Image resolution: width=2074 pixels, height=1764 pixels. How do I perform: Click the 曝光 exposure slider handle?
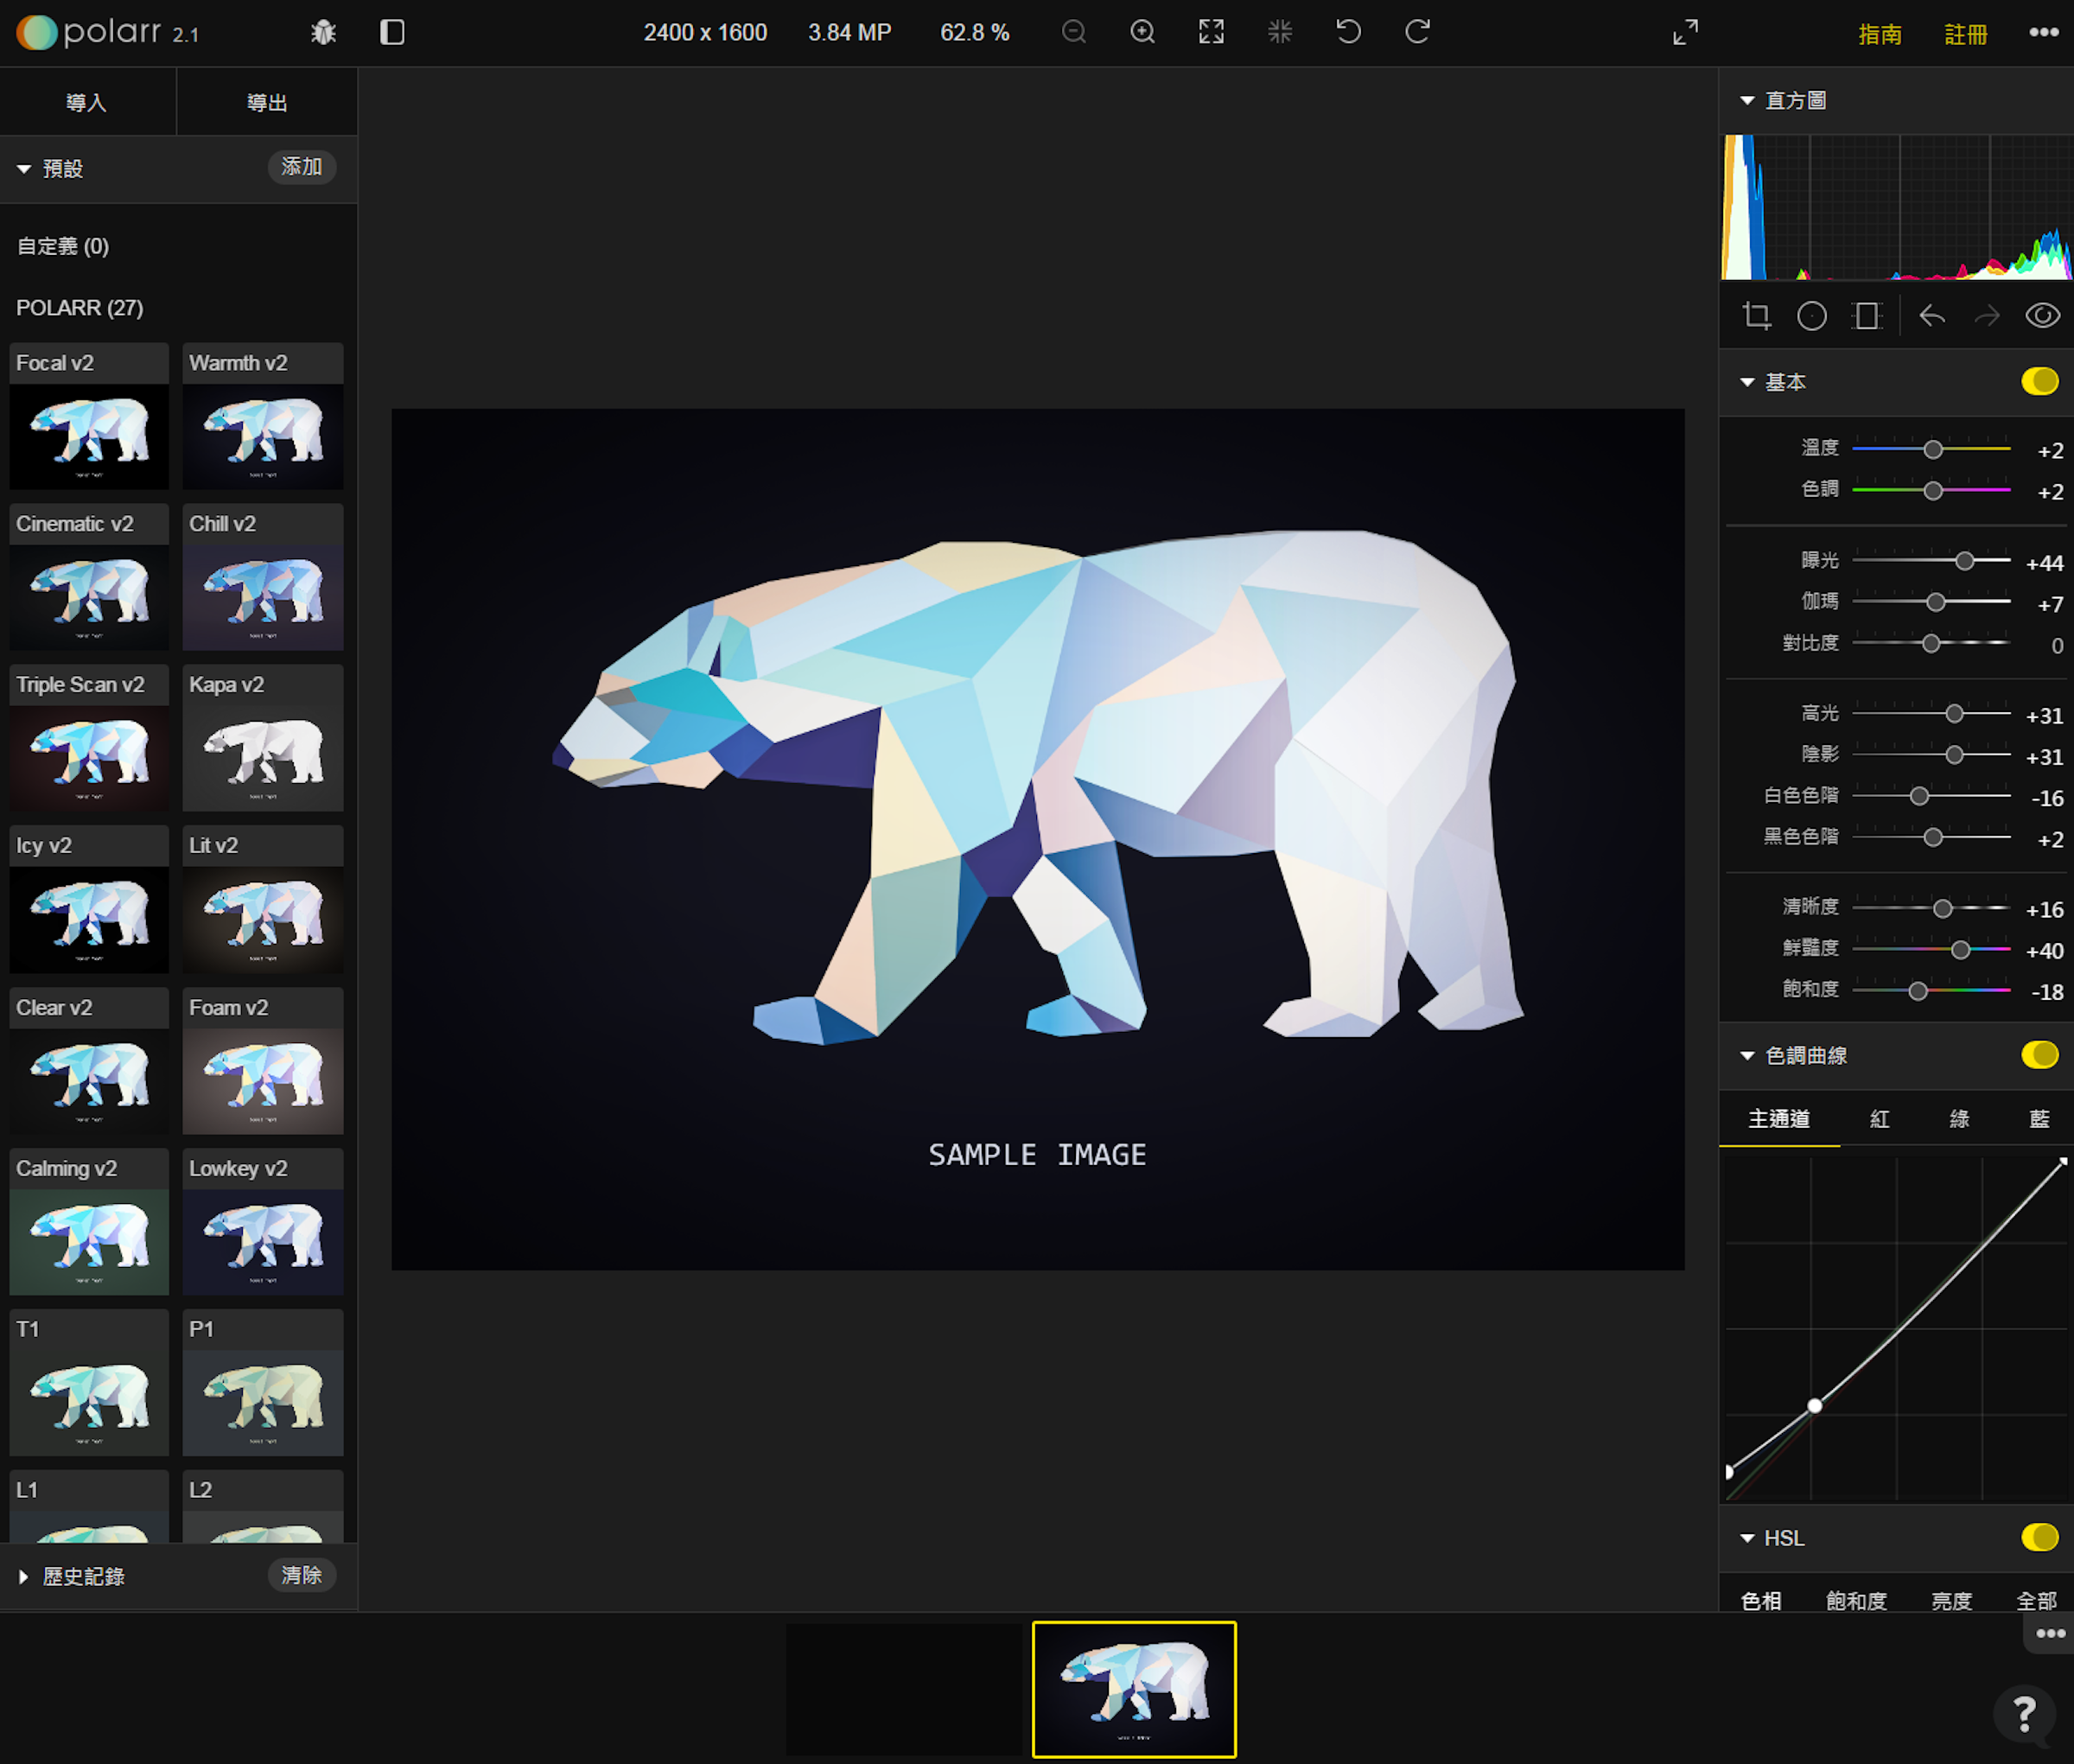pyautogui.click(x=1965, y=561)
